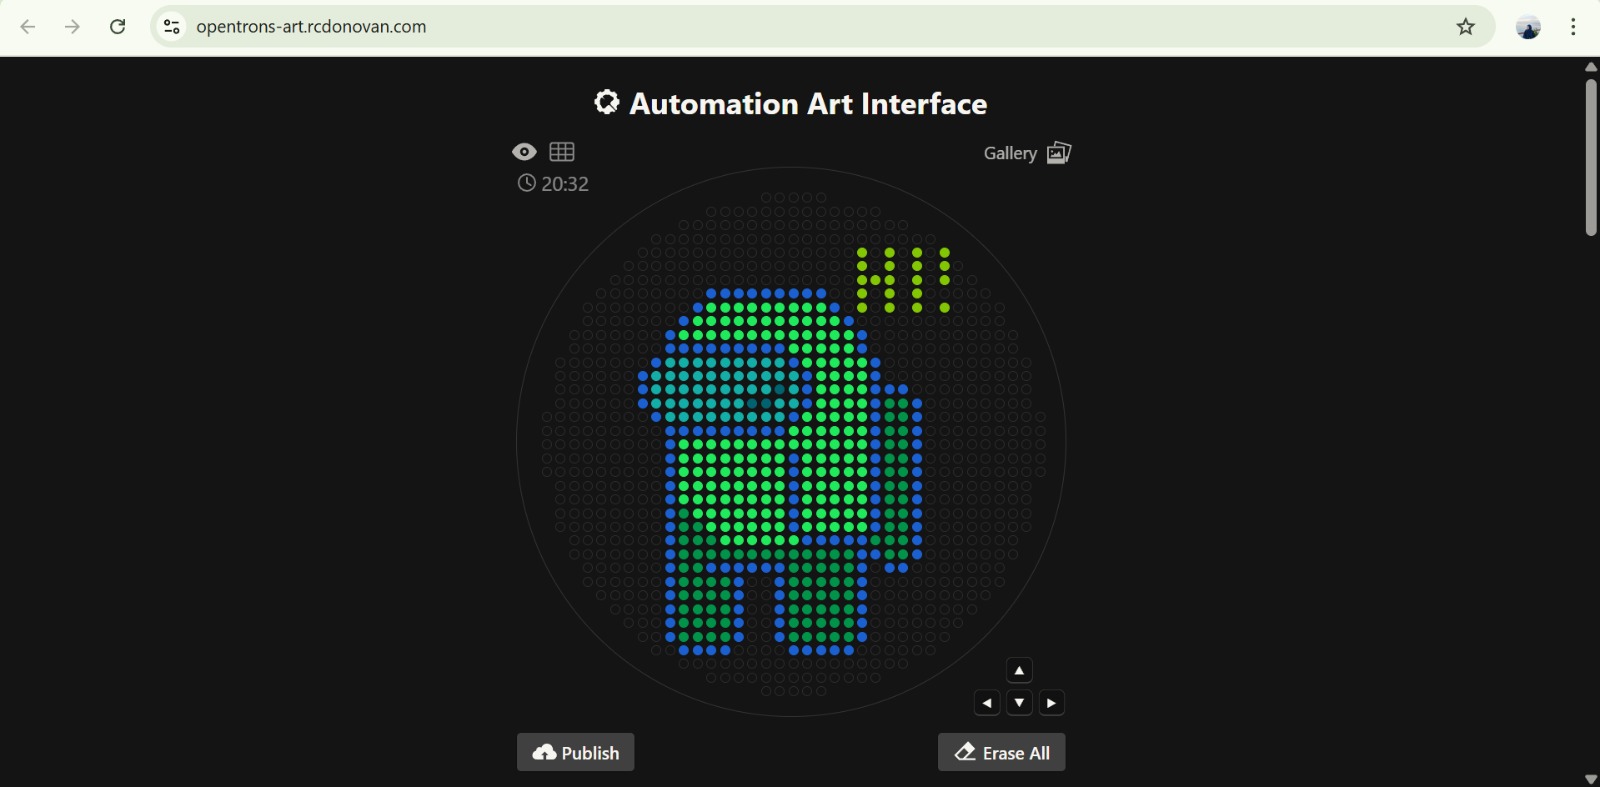The width and height of the screenshot is (1600, 787).
Task: Click the address bar URL field
Action: (x=700, y=27)
